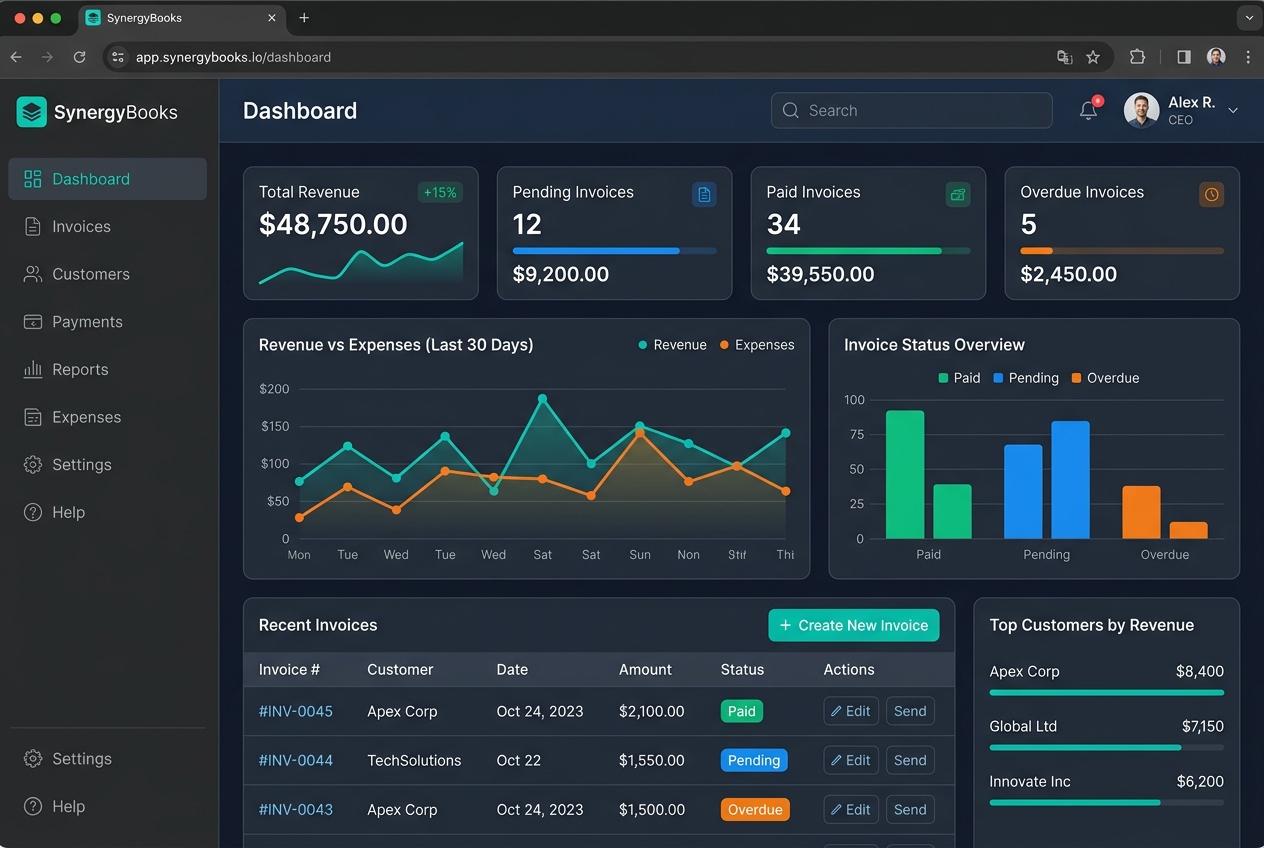This screenshot has width=1264, height=848.
Task: Open the tab search dropdown in title bar
Action: tap(1249, 18)
